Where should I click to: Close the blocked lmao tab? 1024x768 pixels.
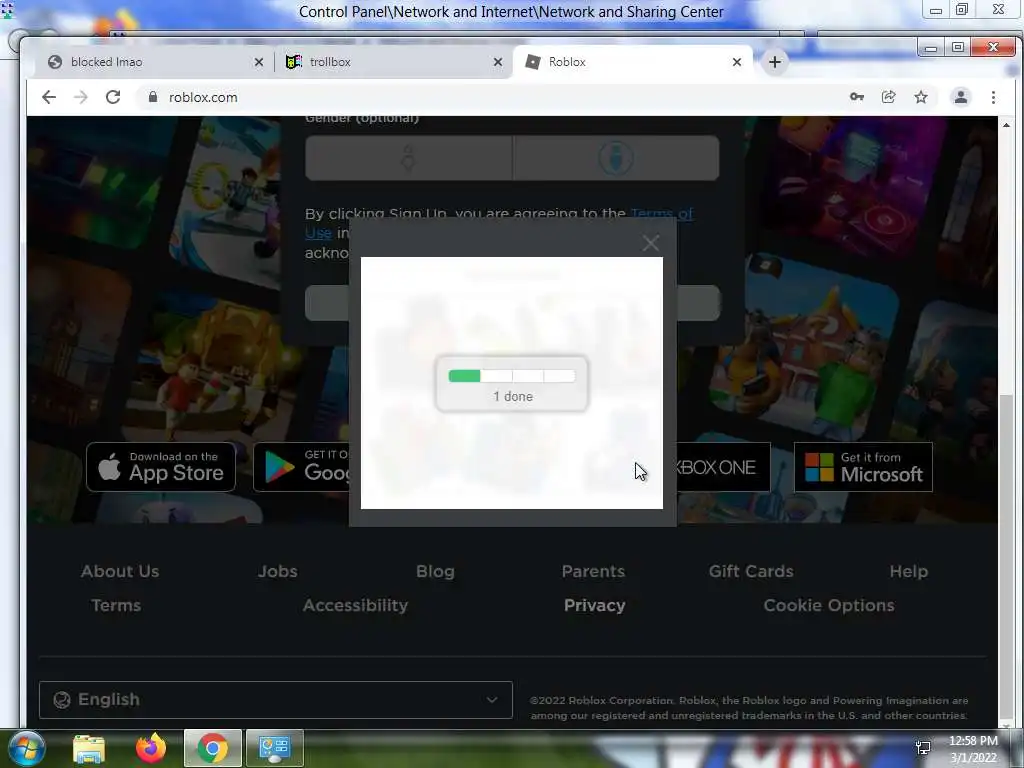(x=259, y=62)
